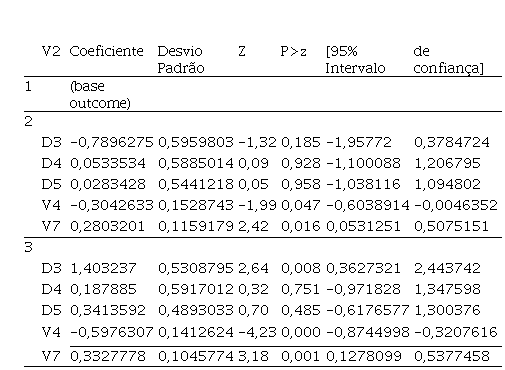Click coefficient value -0,7896275

[x=112, y=142]
